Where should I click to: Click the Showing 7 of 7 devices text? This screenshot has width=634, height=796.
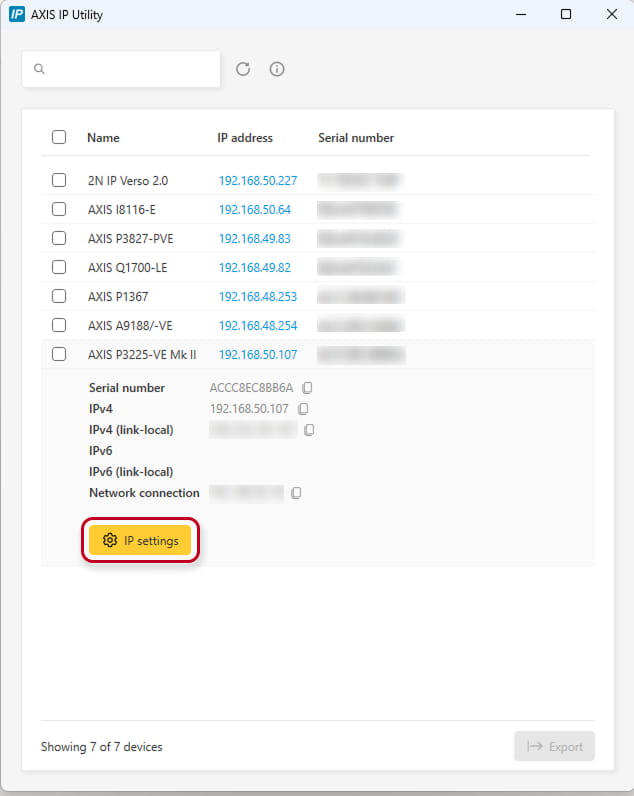click(x=102, y=747)
